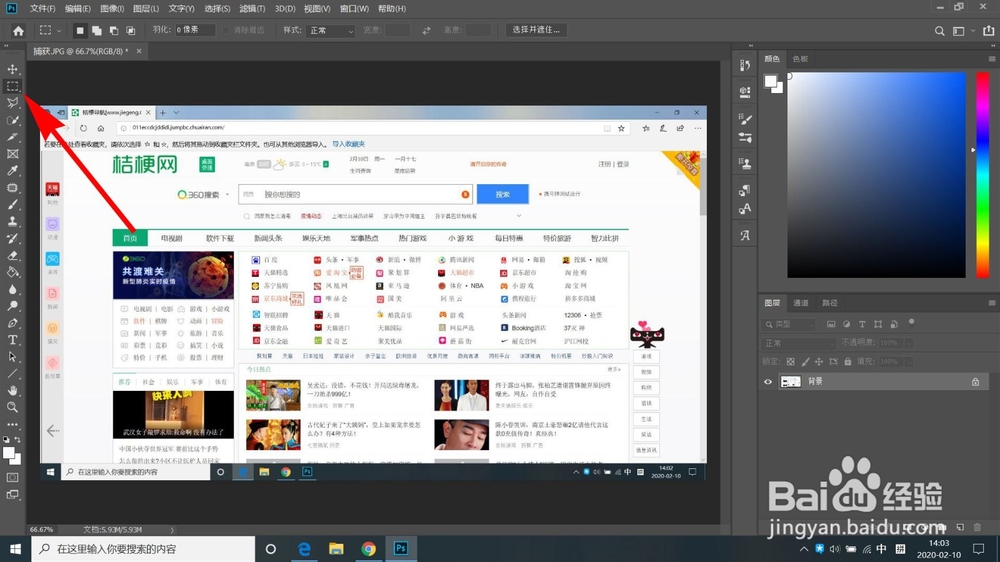Select the History Brush tool
Viewport: 1000px width, 562px height.
tap(12, 239)
